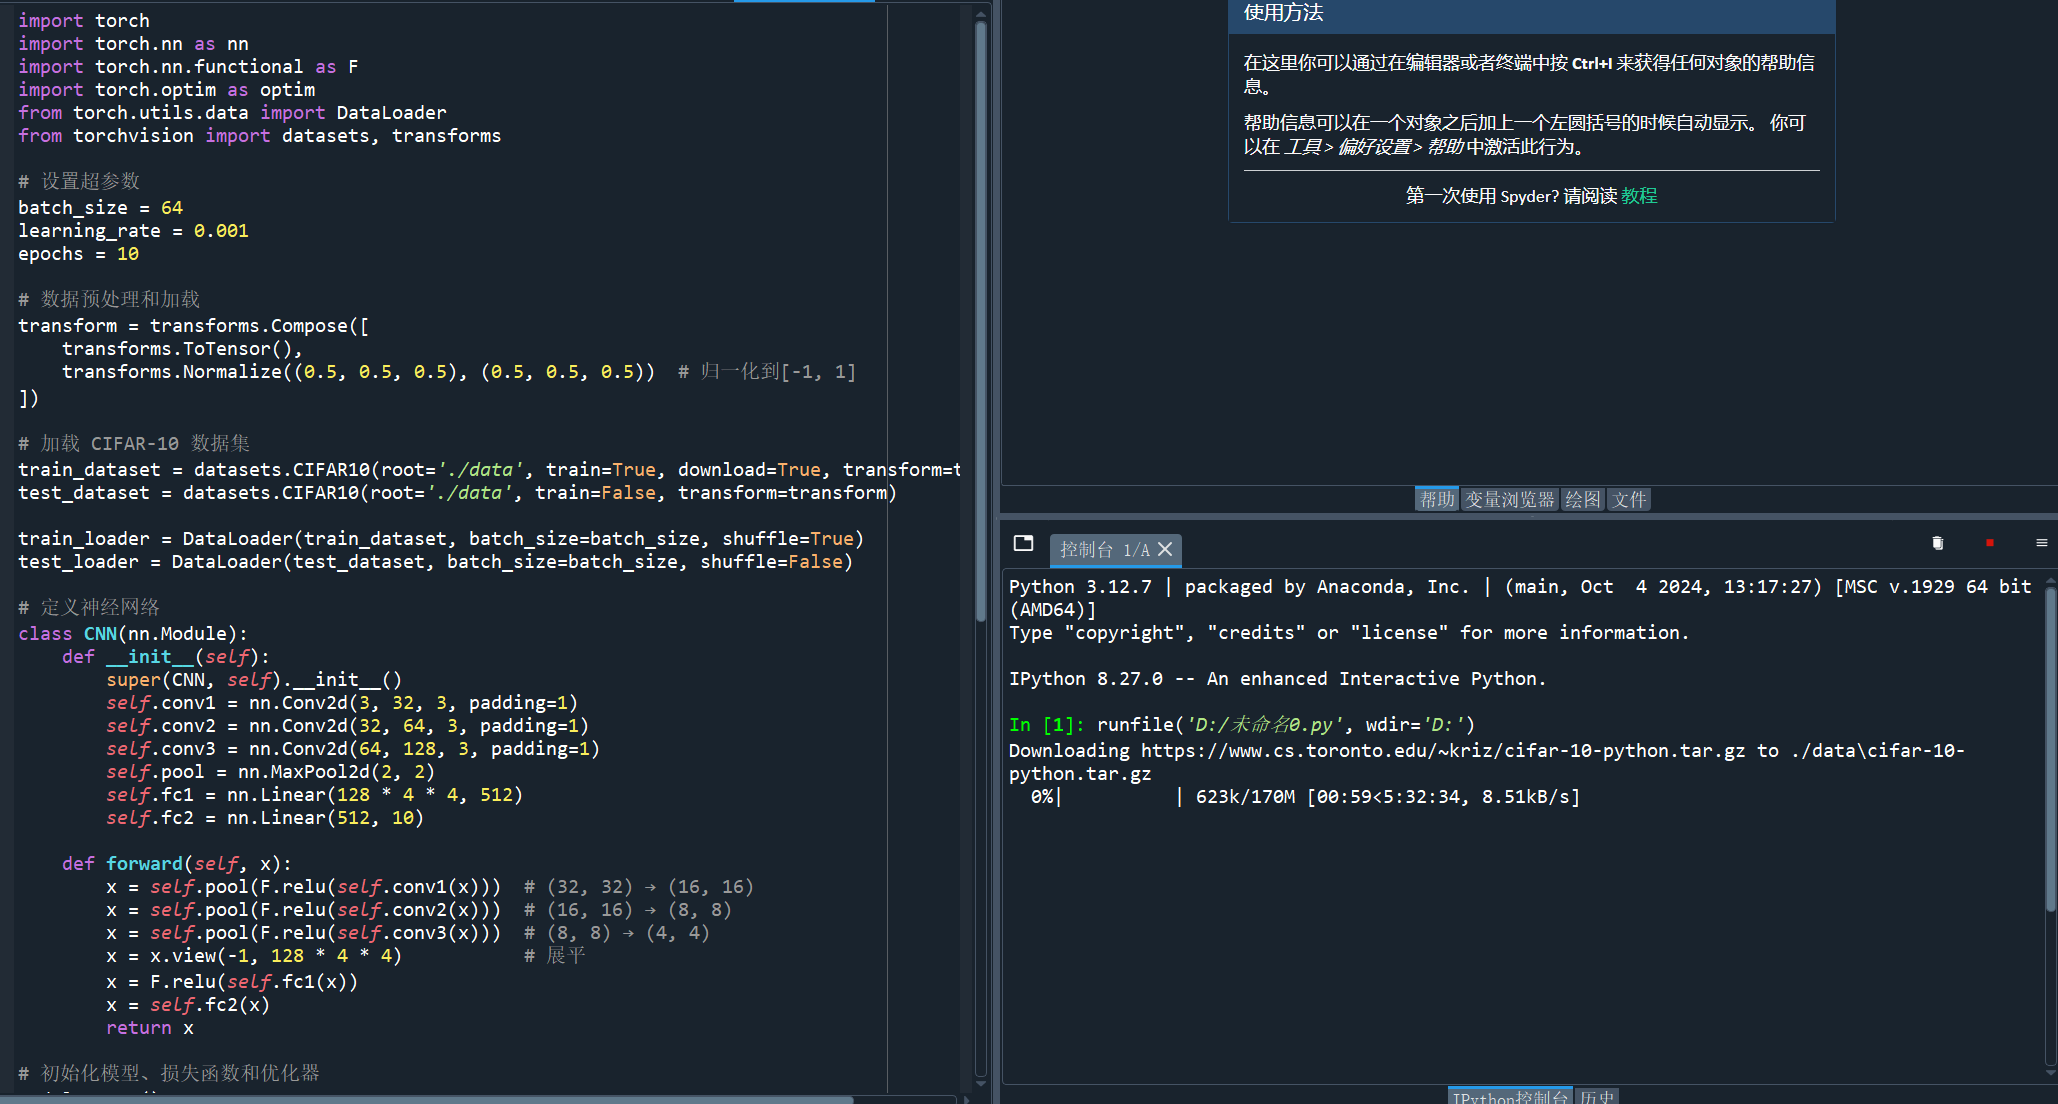Select the 帮助 pane tab
The image size is (2058, 1104).
tap(1437, 499)
